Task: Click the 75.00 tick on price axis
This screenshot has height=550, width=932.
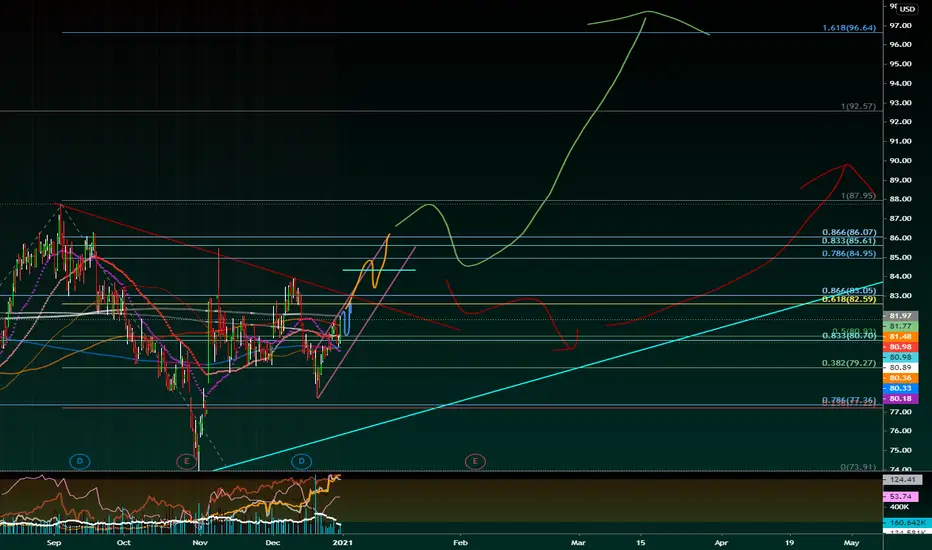Action: tap(900, 450)
